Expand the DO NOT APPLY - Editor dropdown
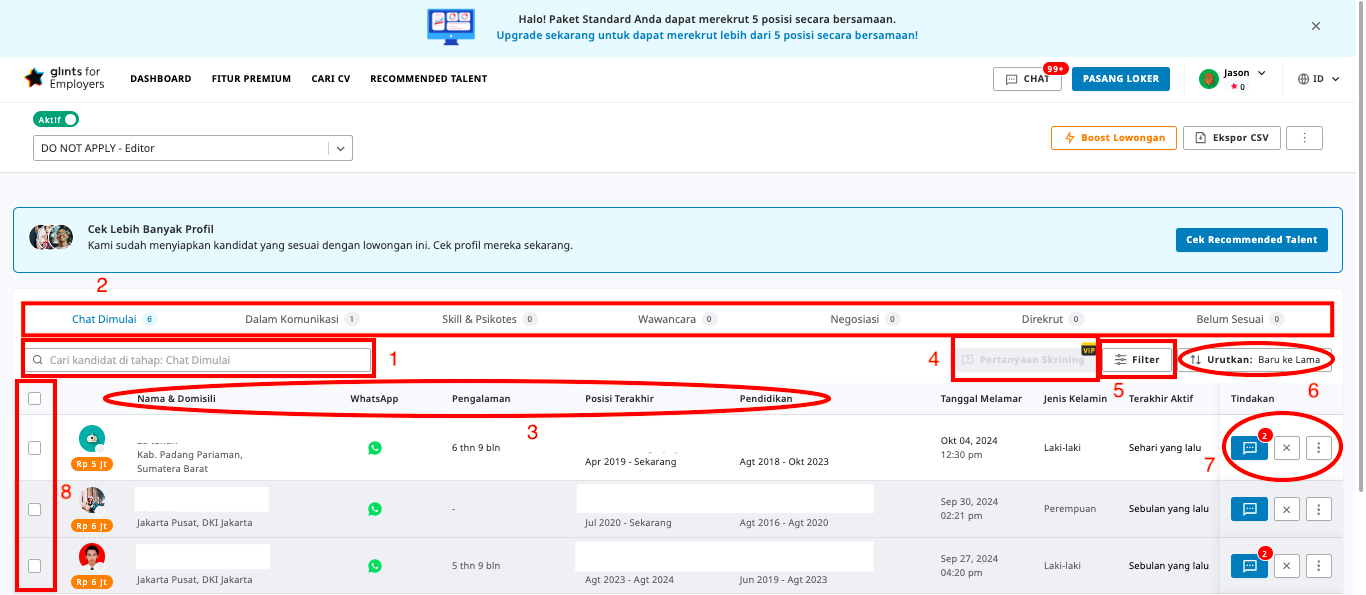Viewport: 1366px width, 595px height. [x=340, y=148]
